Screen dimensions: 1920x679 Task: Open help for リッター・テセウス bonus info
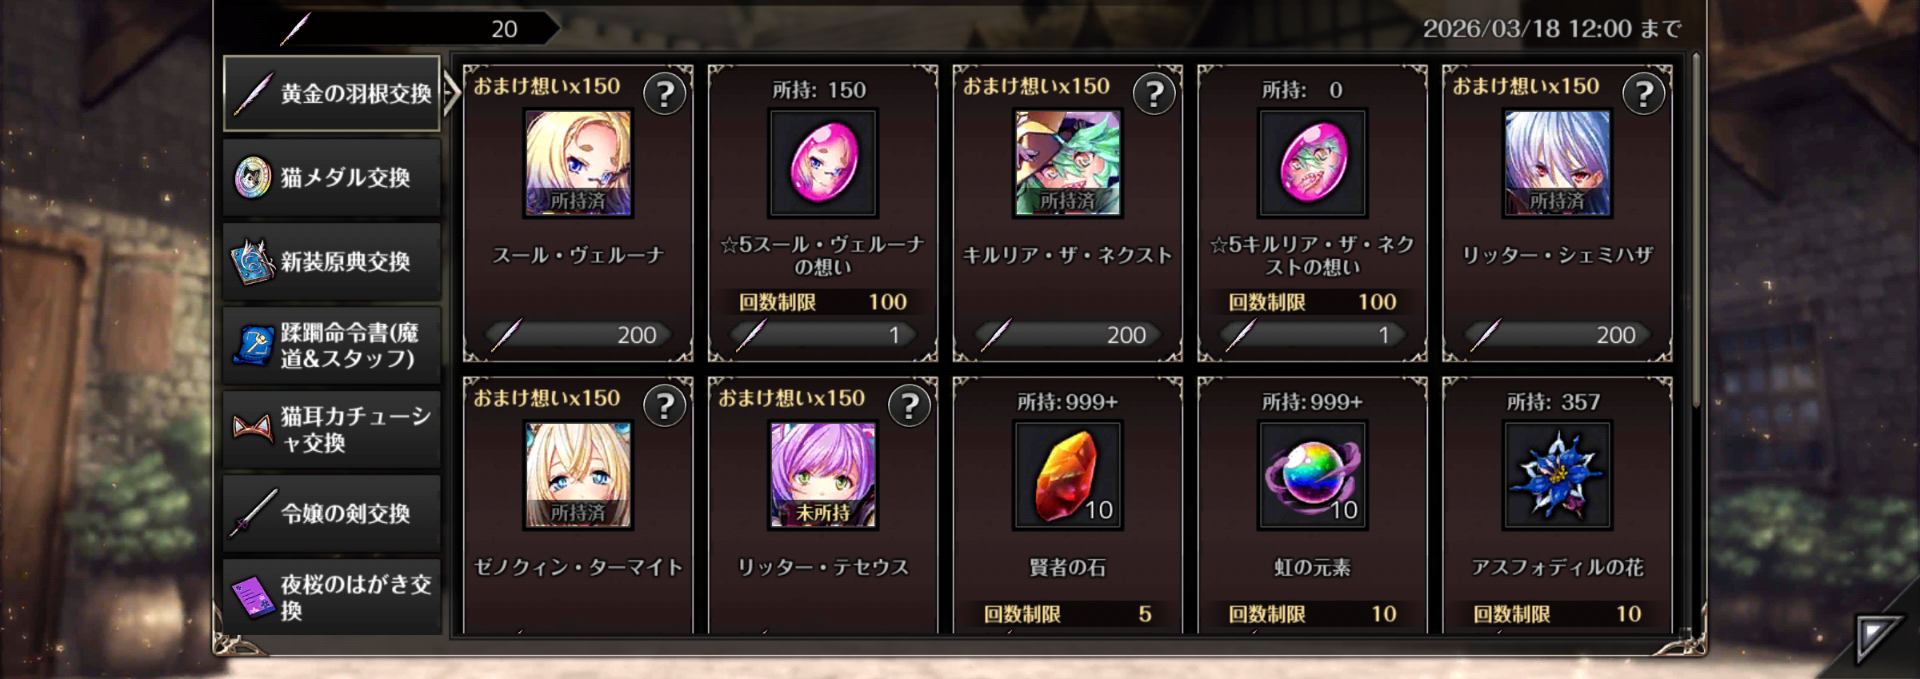(909, 406)
